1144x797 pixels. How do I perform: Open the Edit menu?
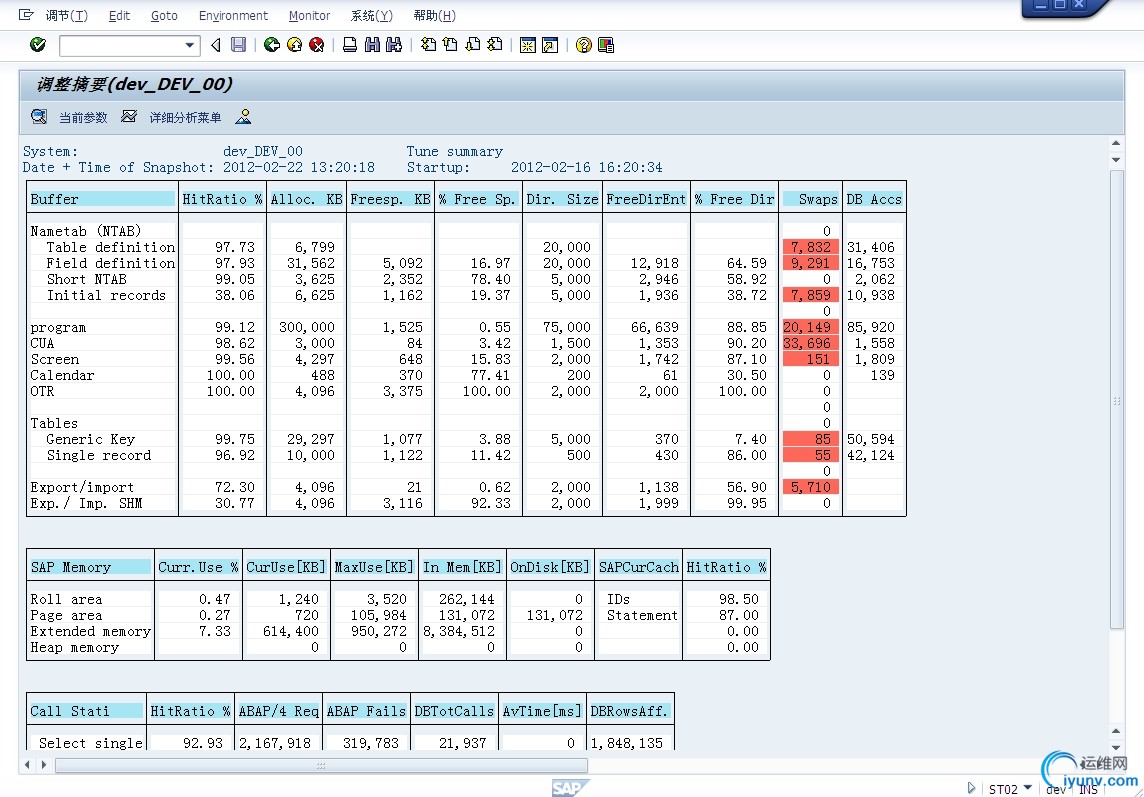click(119, 15)
